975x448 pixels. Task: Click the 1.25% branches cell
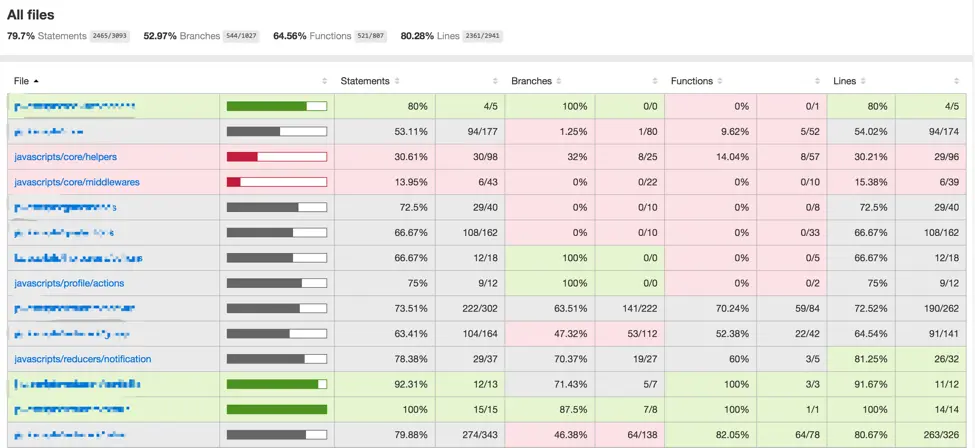coord(550,132)
